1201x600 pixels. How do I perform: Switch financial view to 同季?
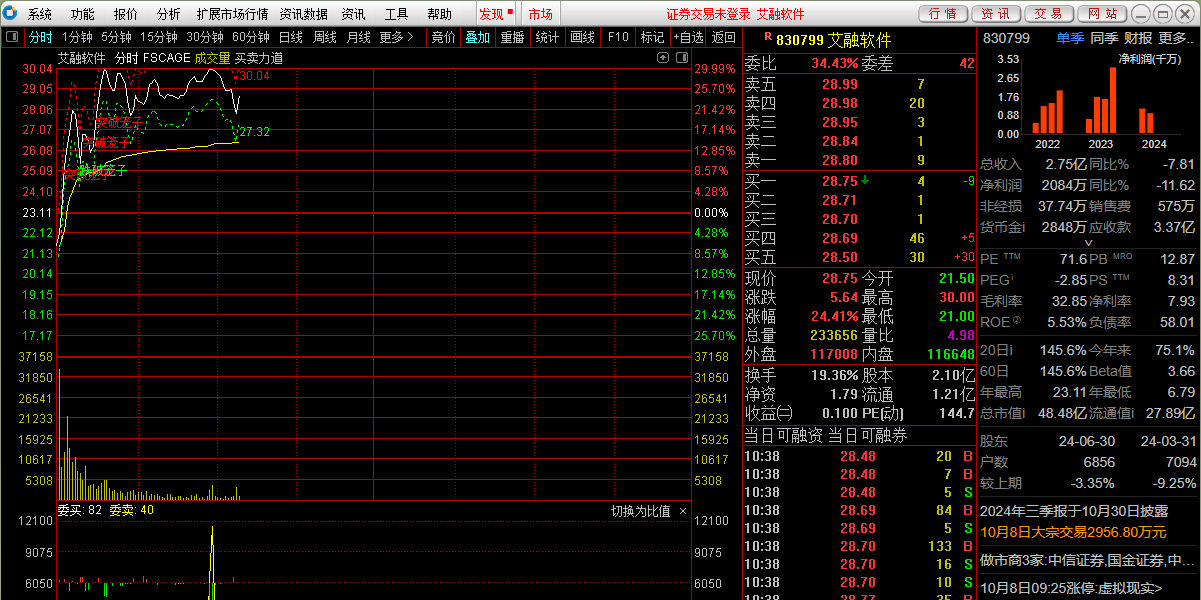click(1103, 38)
